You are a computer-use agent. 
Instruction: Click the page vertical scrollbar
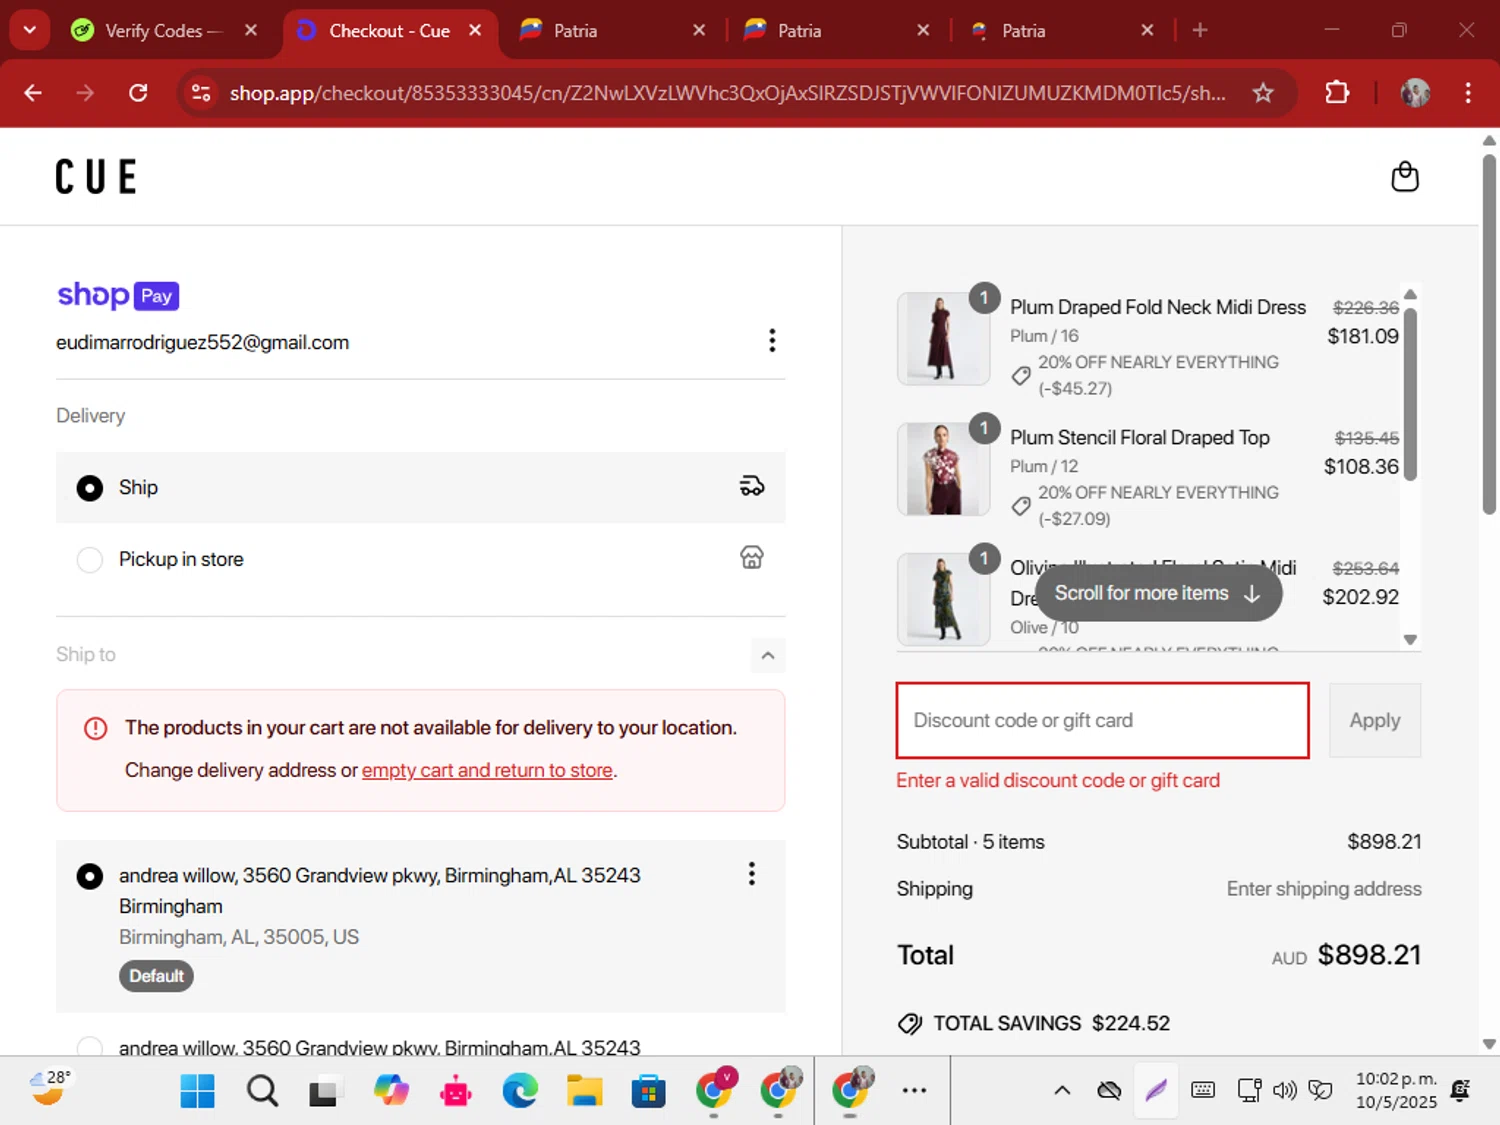pyautogui.click(x=1489, y=335)
